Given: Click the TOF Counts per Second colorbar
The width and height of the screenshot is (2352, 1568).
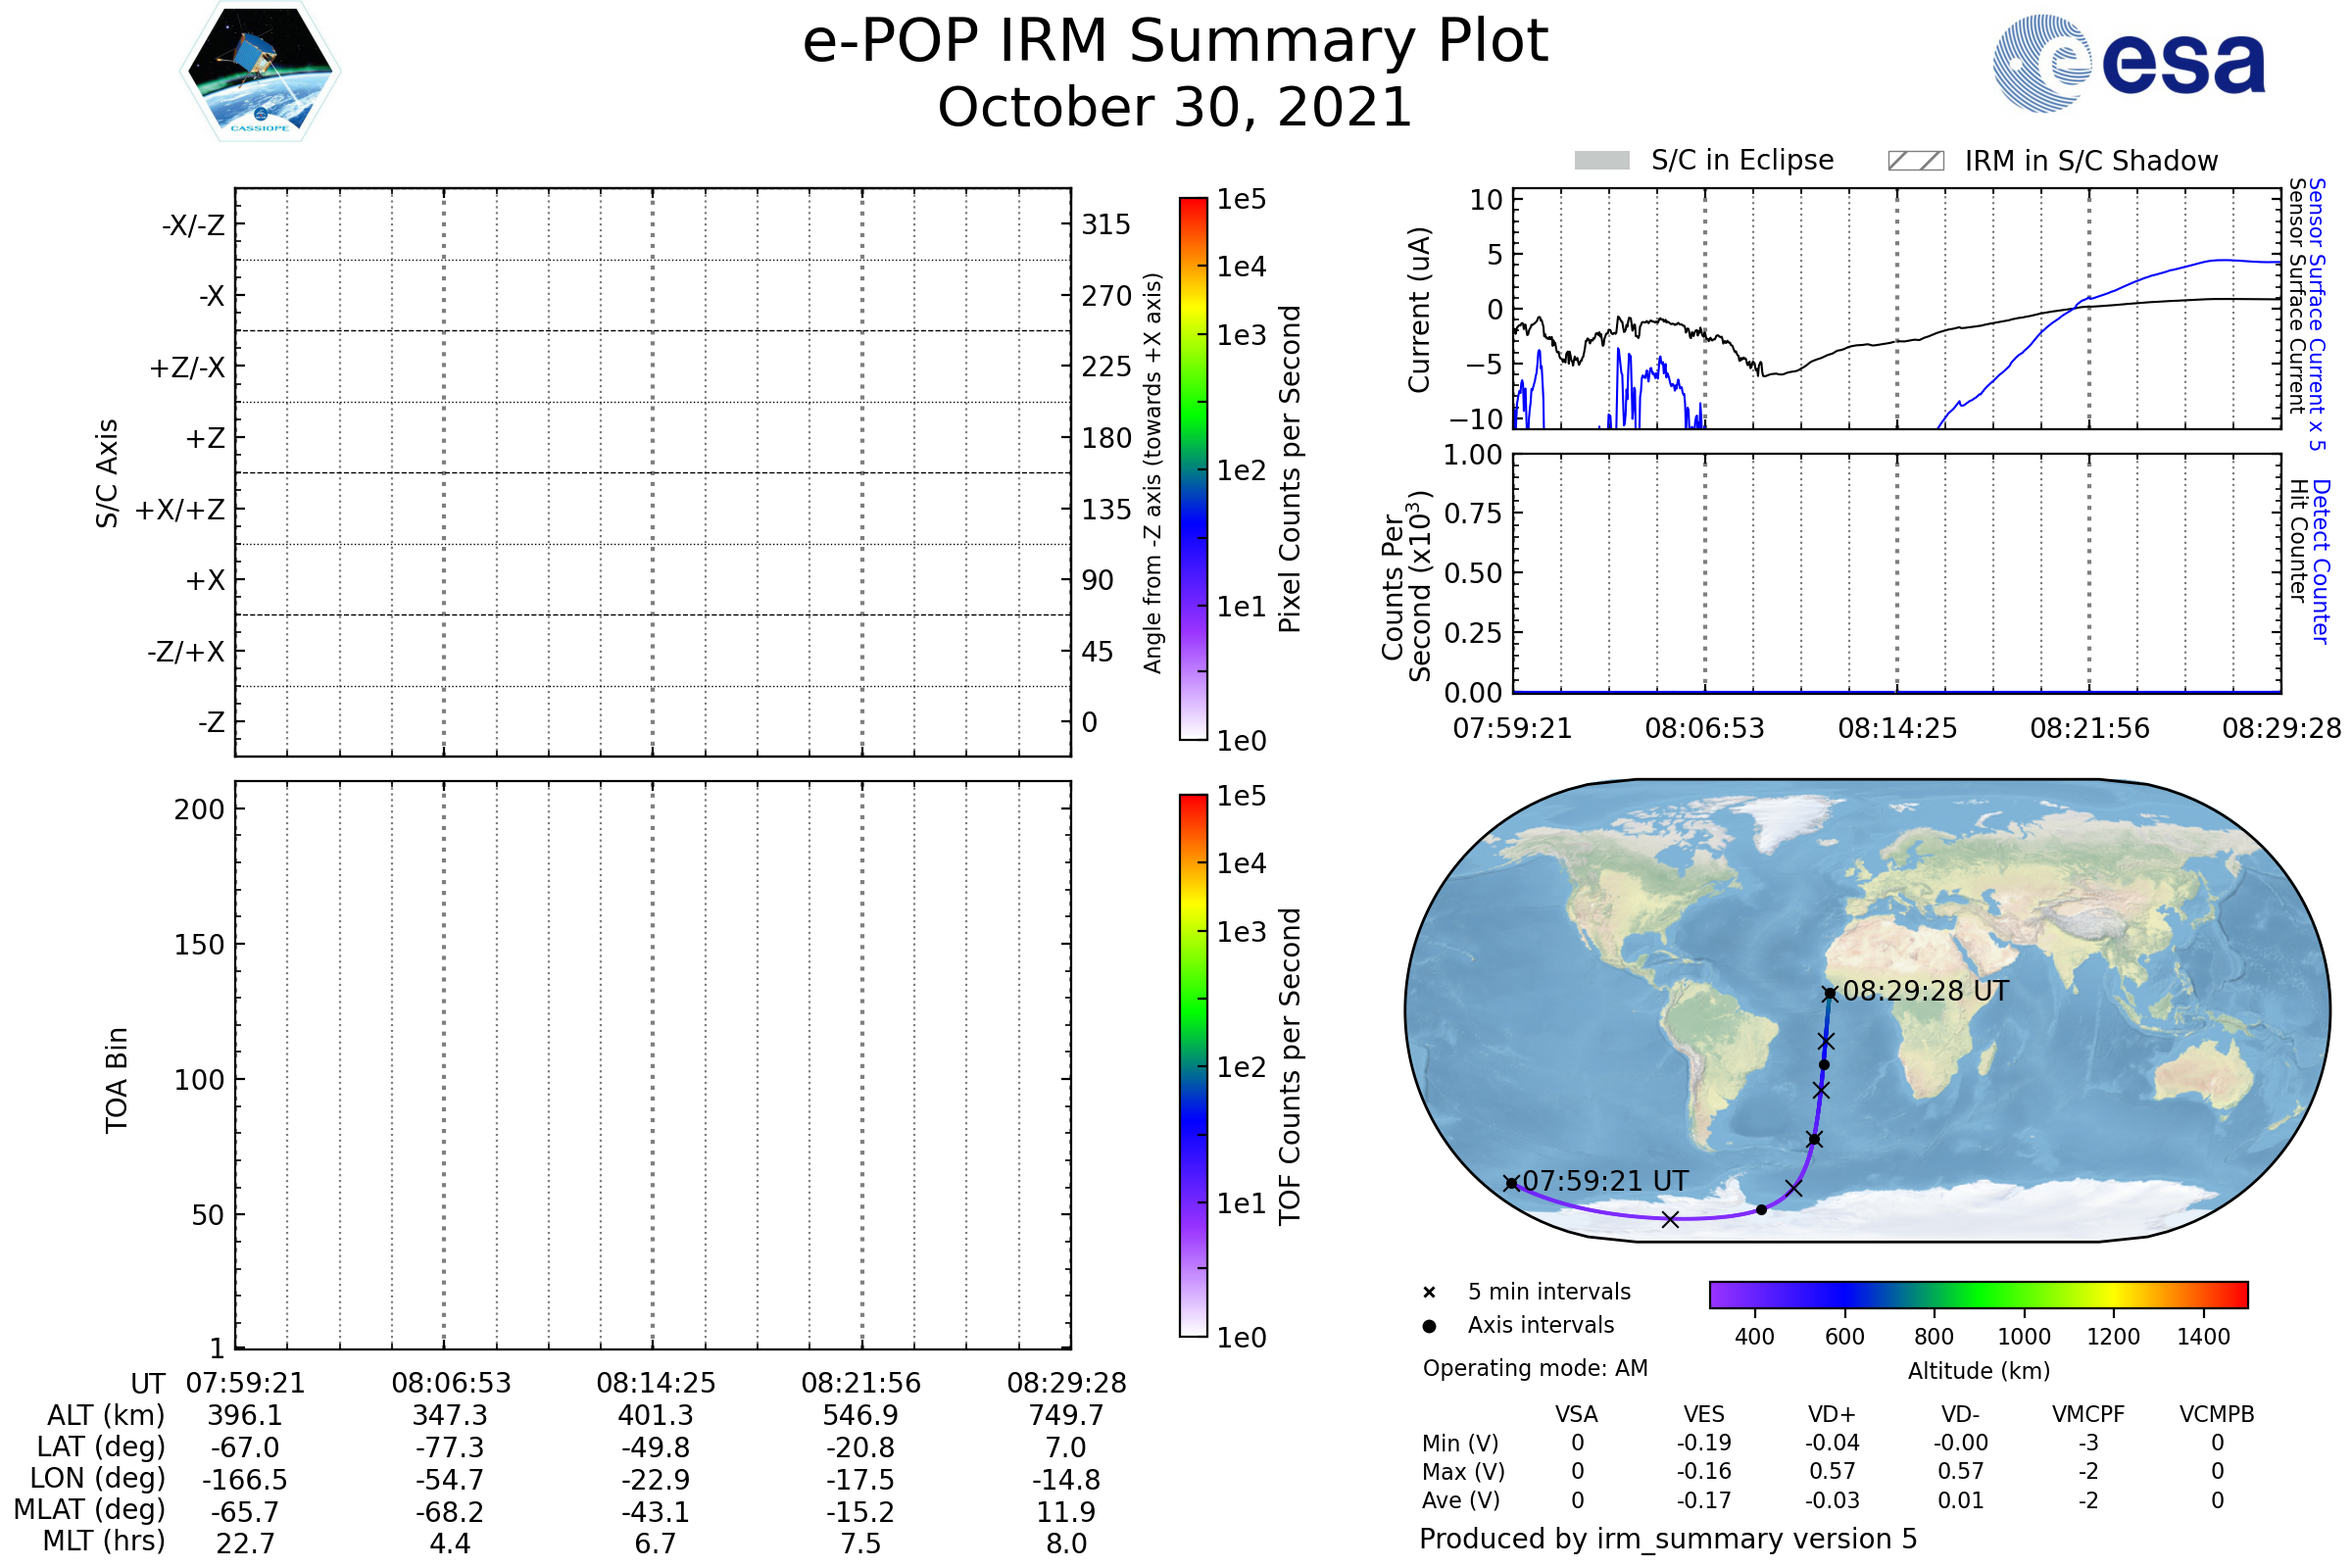Looking at the screenshot, I should [1193, 1065].
